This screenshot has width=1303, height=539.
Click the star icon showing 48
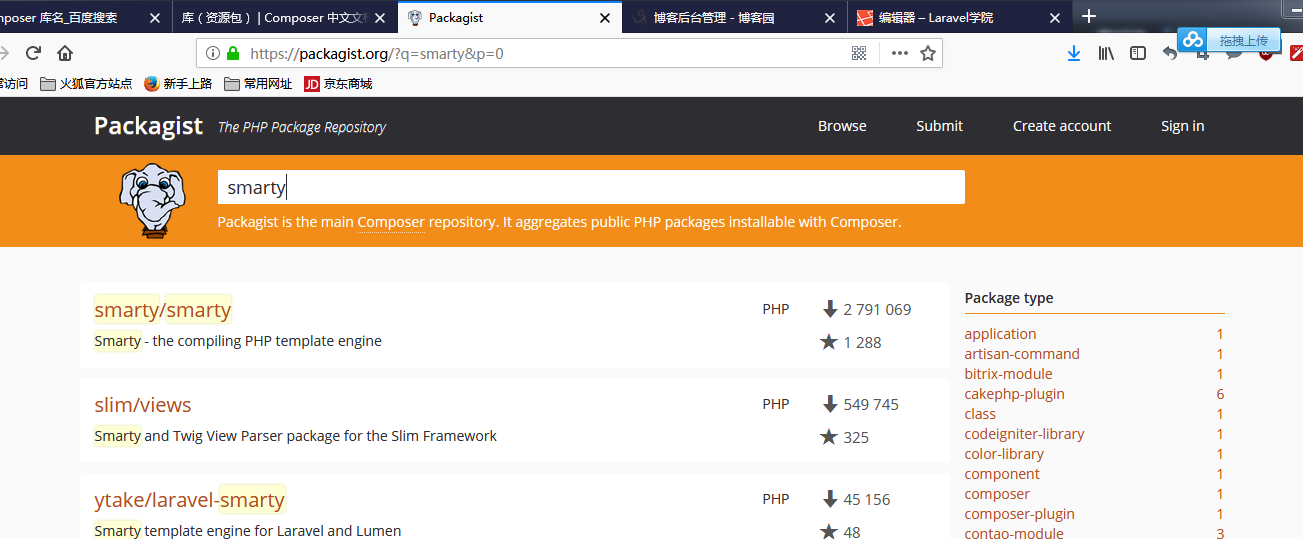(828, 531)
